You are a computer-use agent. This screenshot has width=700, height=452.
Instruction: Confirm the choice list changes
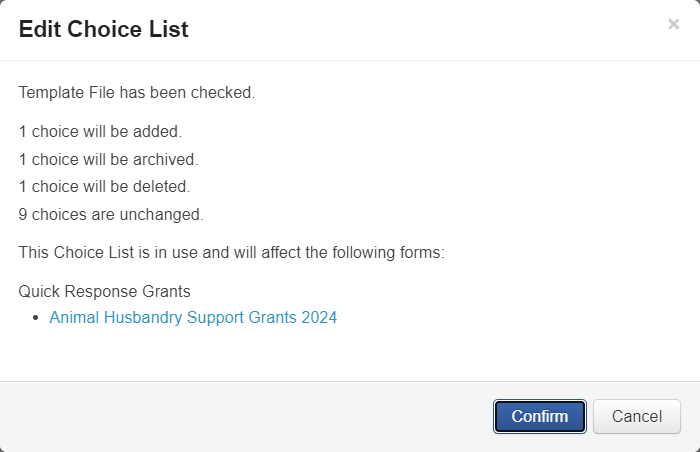pyautogui.click(x=540, y=417)
